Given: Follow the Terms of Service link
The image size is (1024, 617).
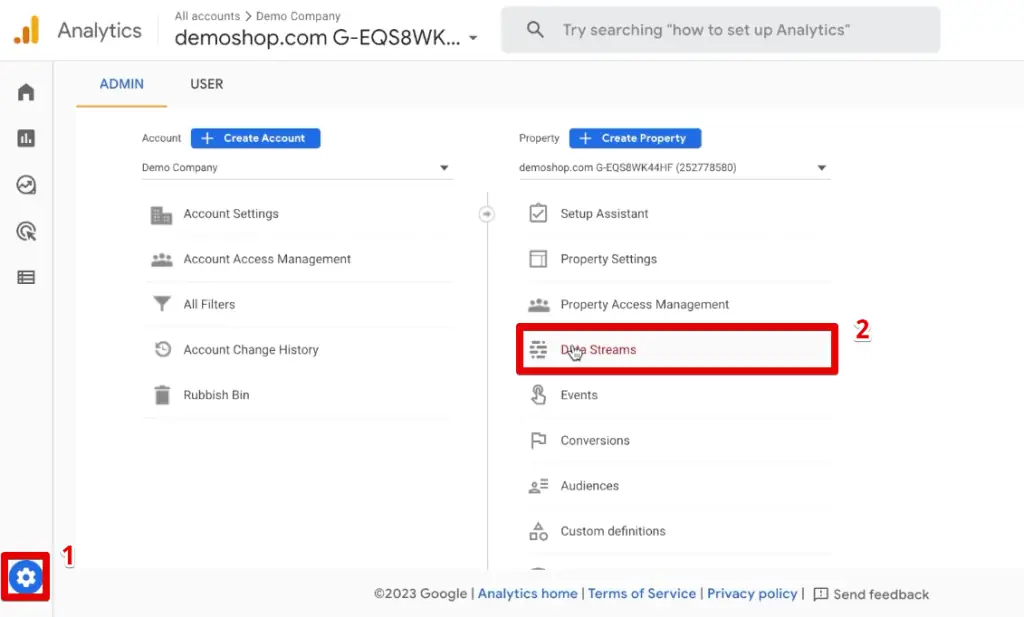Looking at the screenshot, I should (x=642, y=594).
